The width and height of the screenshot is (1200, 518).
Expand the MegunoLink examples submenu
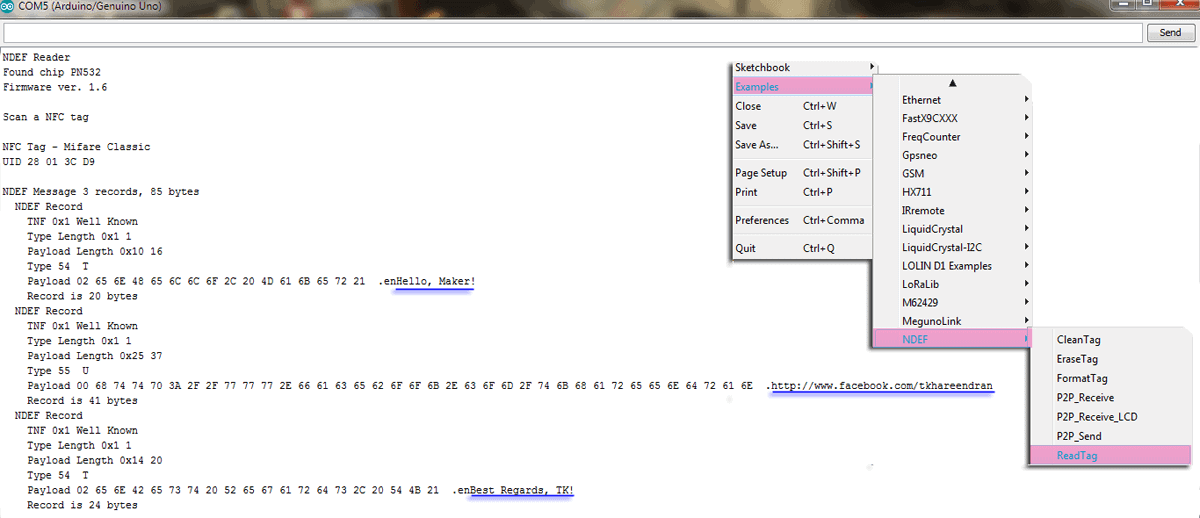point(953,321)
